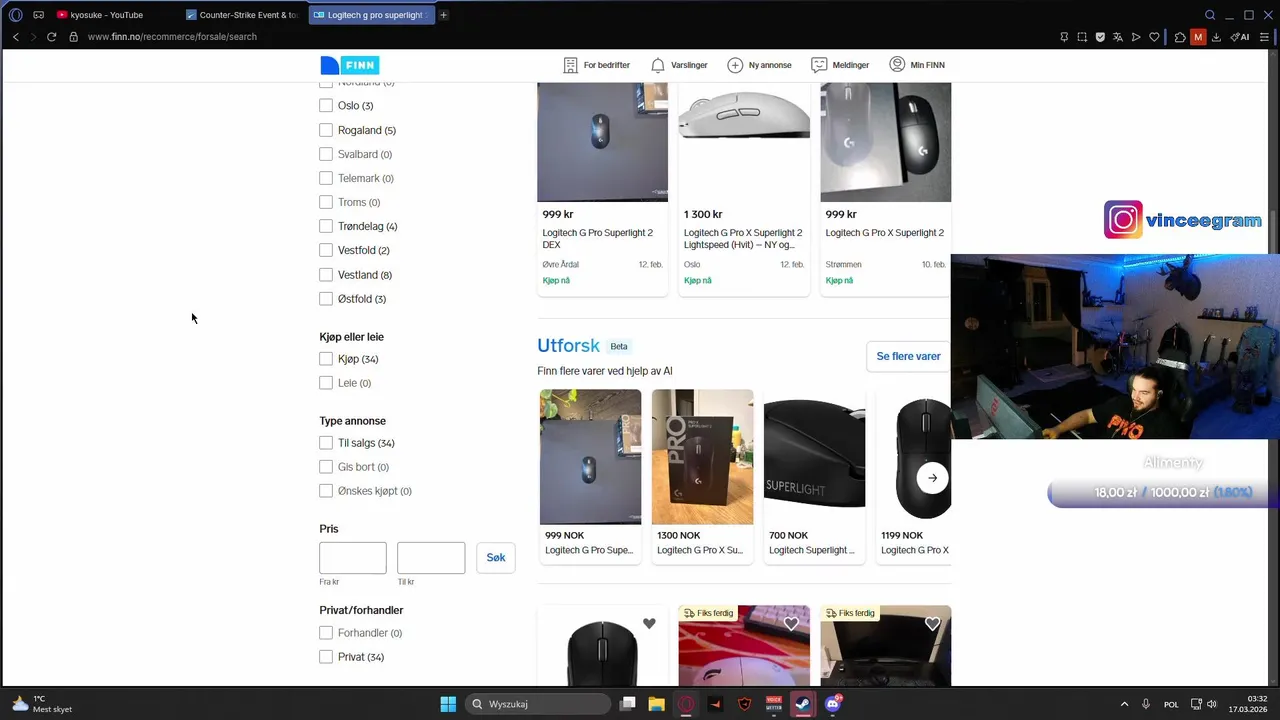Click the Beta label beside Utforsk
Viewport: 1280px width, 720px height.
pos(619,347)
